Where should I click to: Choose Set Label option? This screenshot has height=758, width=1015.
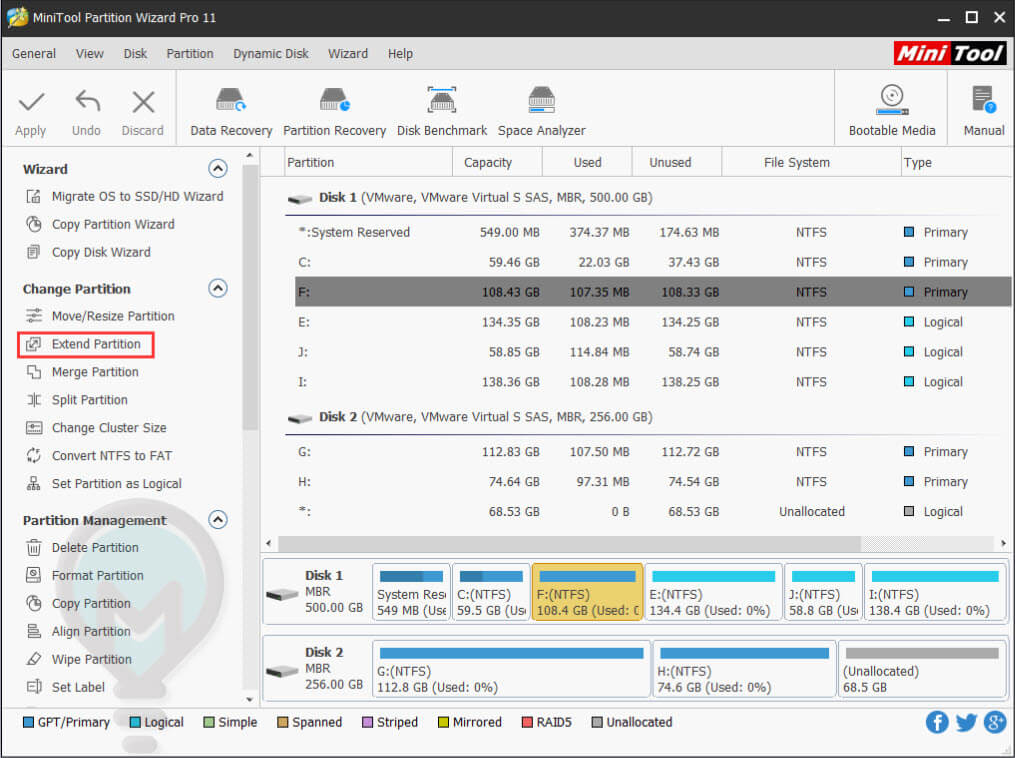pos(65,686)
